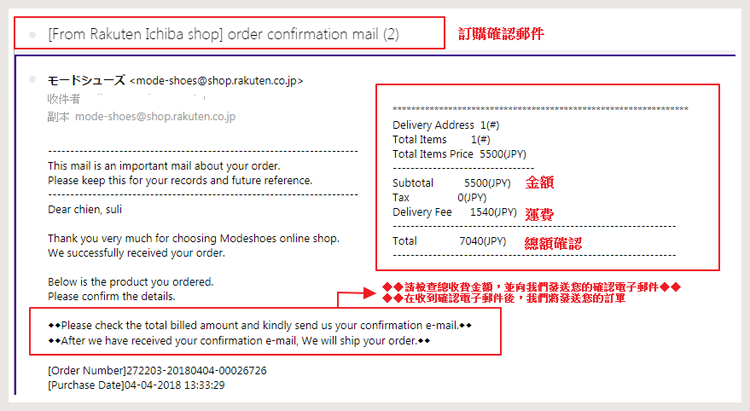The height and width of the screenshot is (411, 750).
Task: Click the cc address after 副本
Action: point(155,116)
